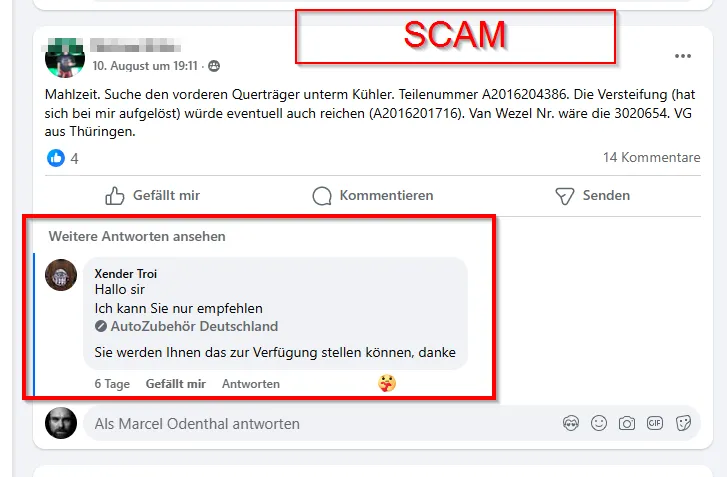
Task: Open the AutoZubehör Deutschland page link
Action: (x=194, y=326)
